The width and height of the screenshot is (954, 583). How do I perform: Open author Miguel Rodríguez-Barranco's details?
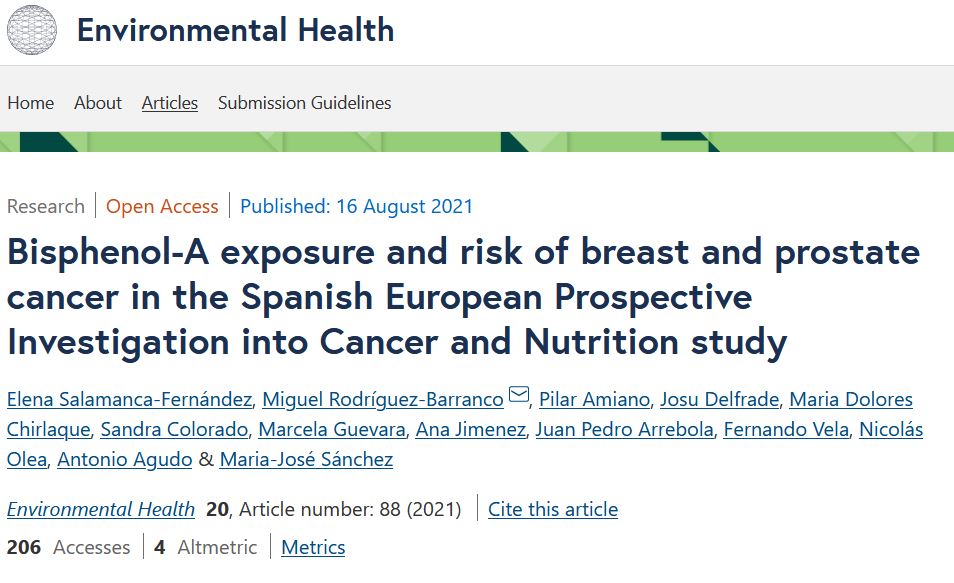click(x=383, y=400)
